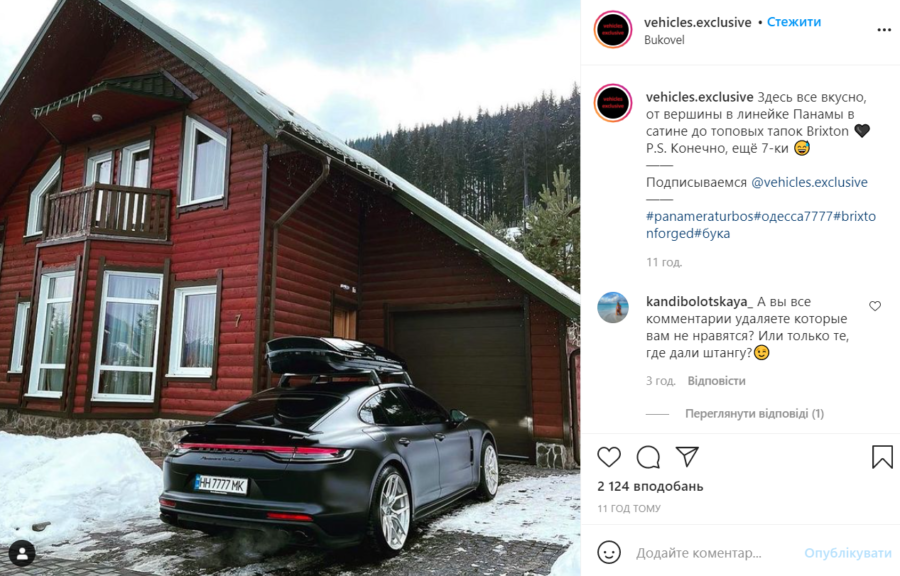This screenshot has height=576, width=900.
Task: Open the #panameraturbos hashtag
Action: tap(700, 216)
